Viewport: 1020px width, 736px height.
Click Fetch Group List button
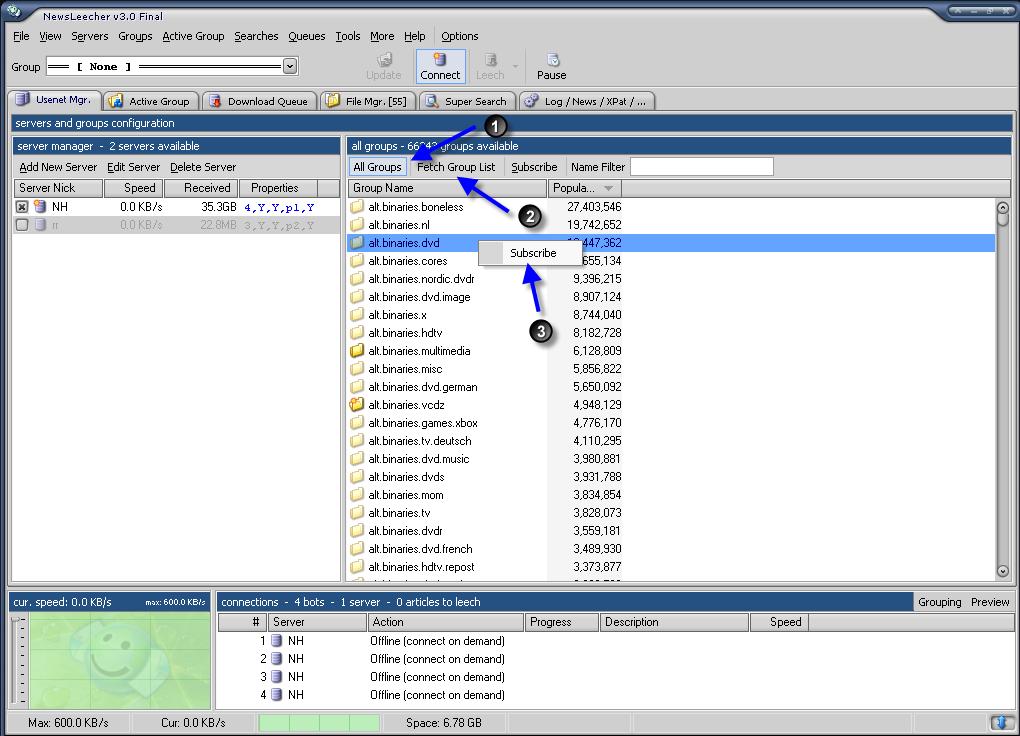pos(455,167)
